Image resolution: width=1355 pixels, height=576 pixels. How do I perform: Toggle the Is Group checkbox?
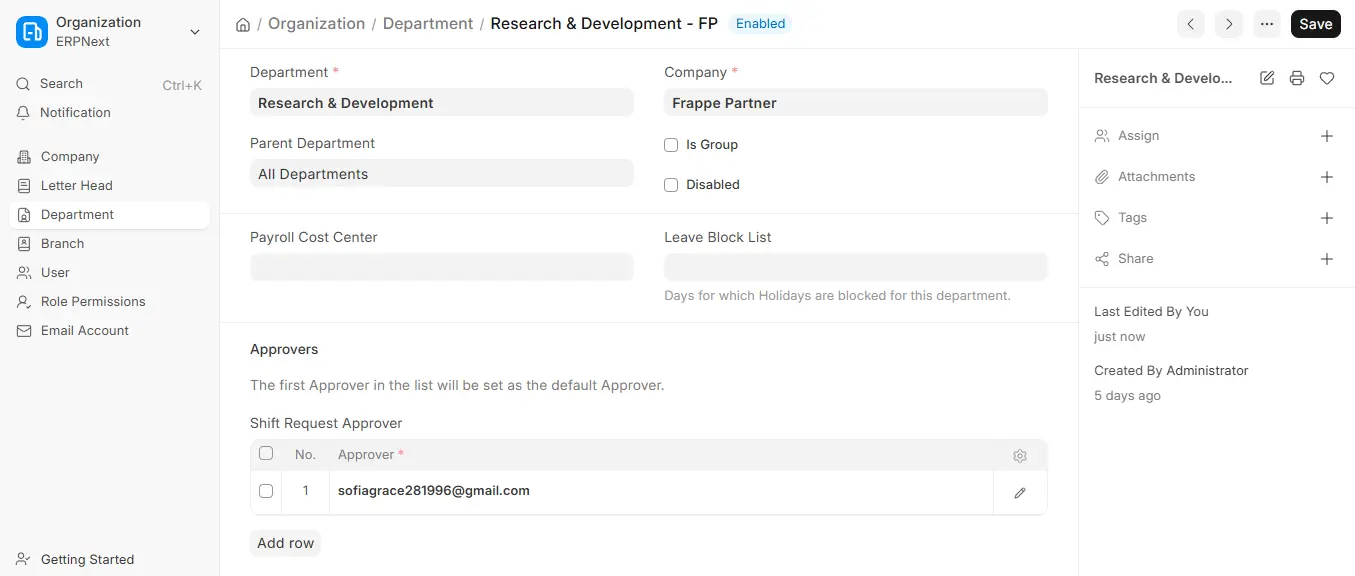point(671,145)
